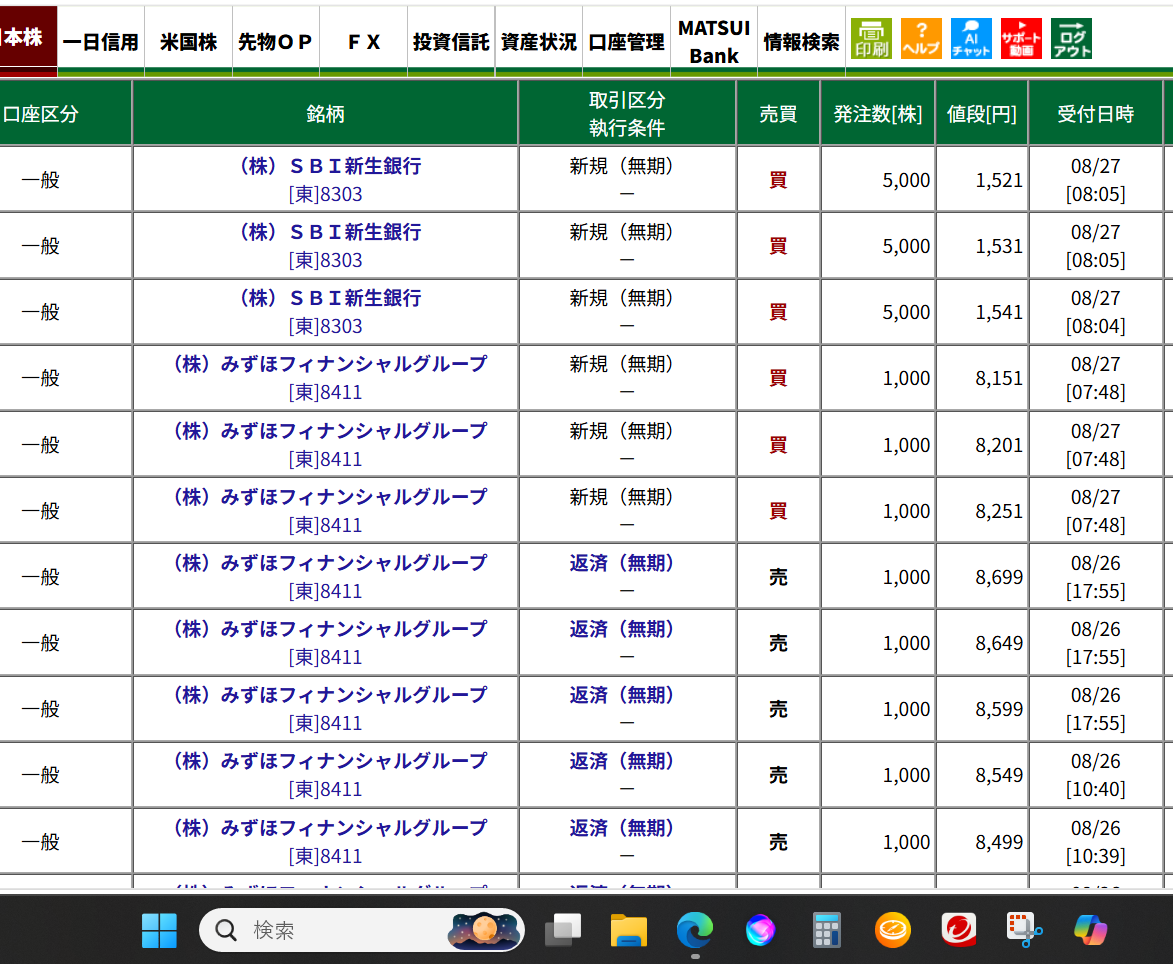Click 返済（無期） in the 8,599 yen row

point(622,695)
